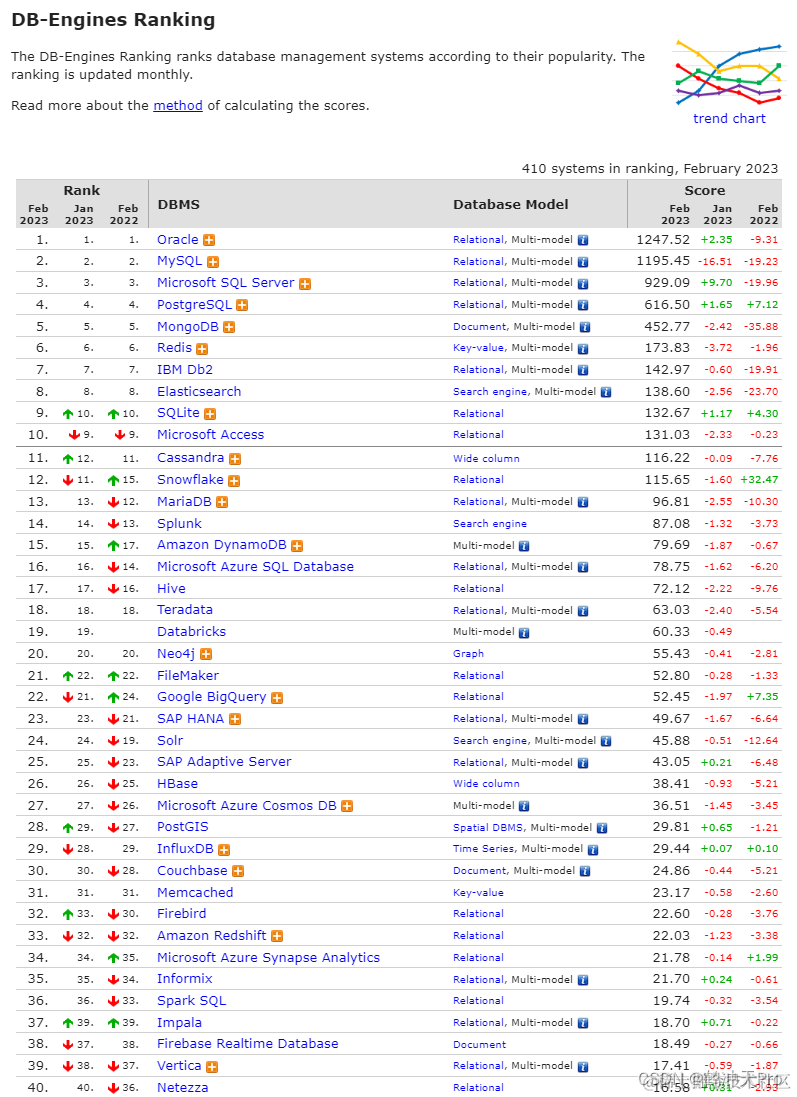Screen dimensions: 797x1097
Task: Open the Firebase Realtime Database page
Action: (x=248, y=1044)
